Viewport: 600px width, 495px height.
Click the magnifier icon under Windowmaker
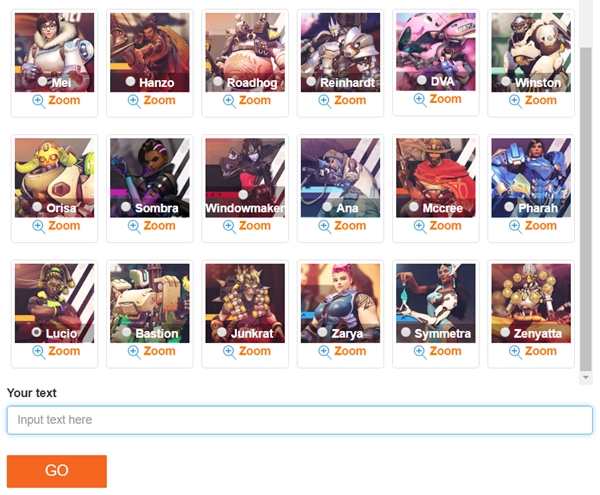(x=229, y=227)
